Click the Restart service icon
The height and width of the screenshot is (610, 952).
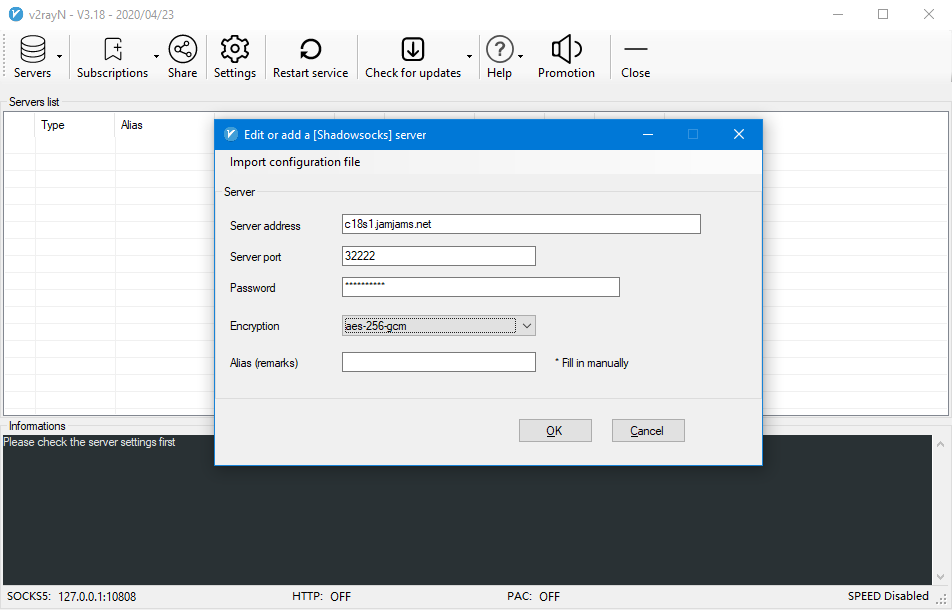(x=310, y=50)
